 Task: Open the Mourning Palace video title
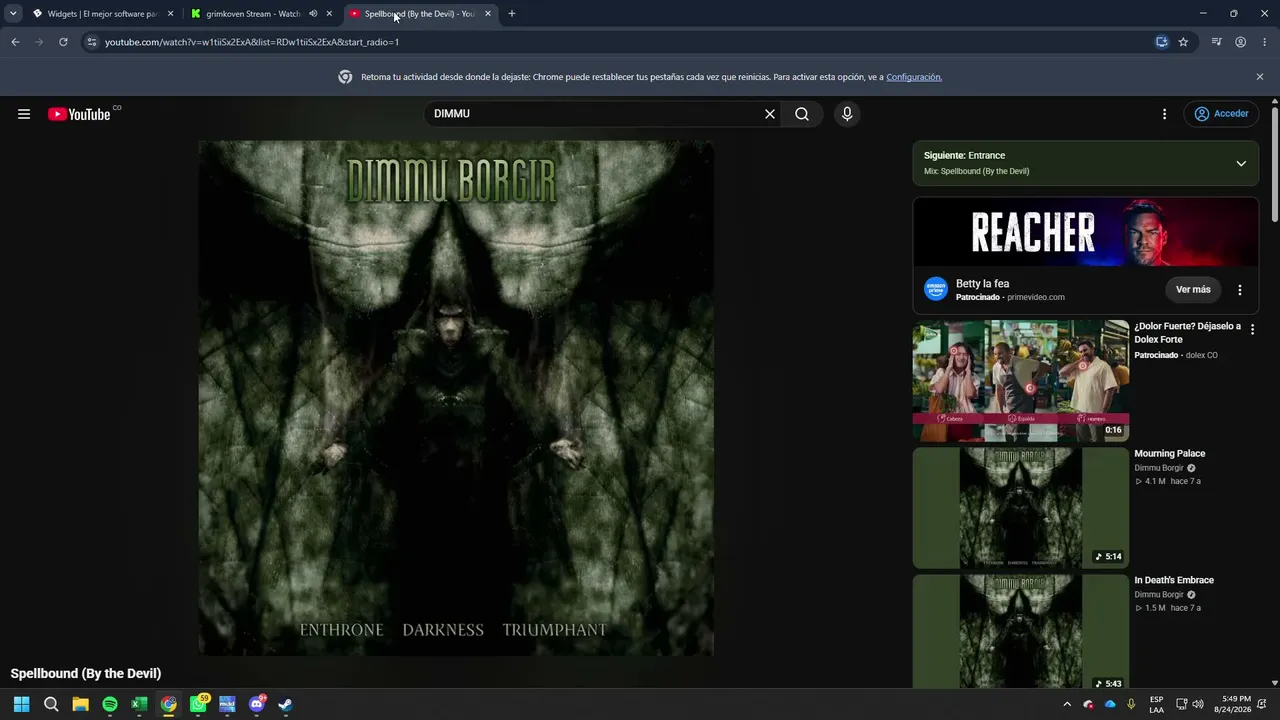[x=1169, y=454]
